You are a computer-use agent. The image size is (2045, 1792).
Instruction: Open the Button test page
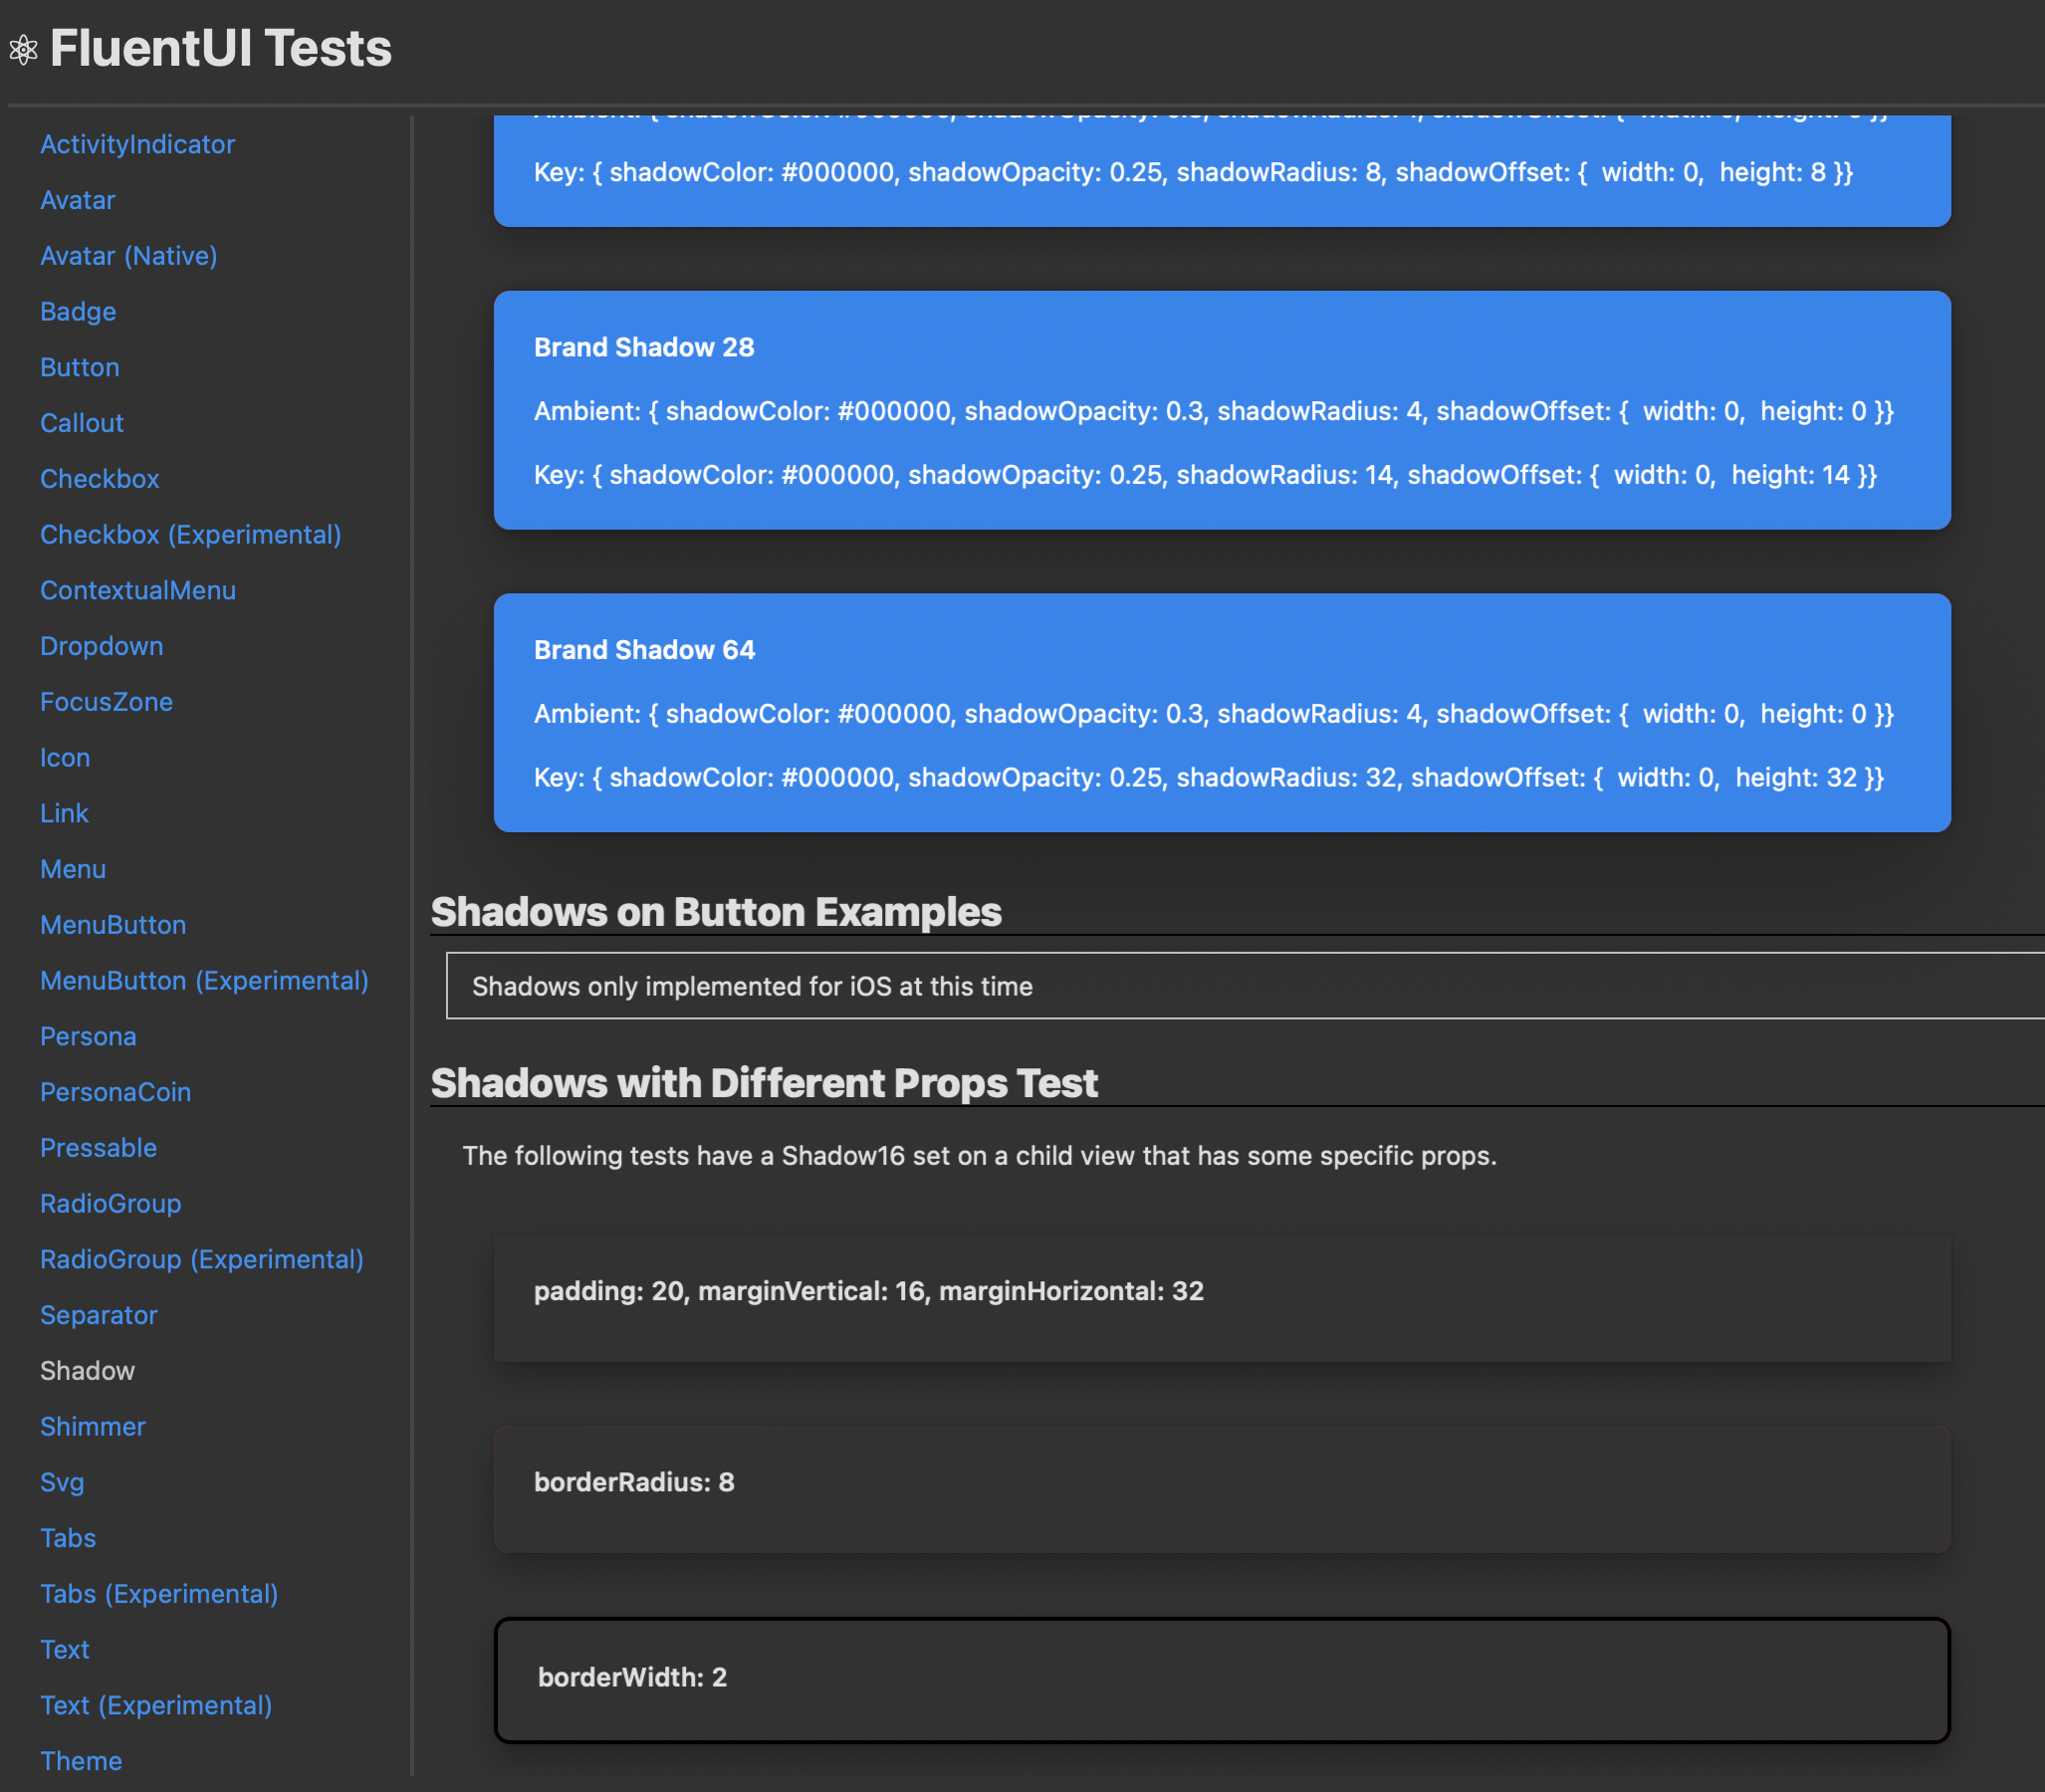[80, 367]
